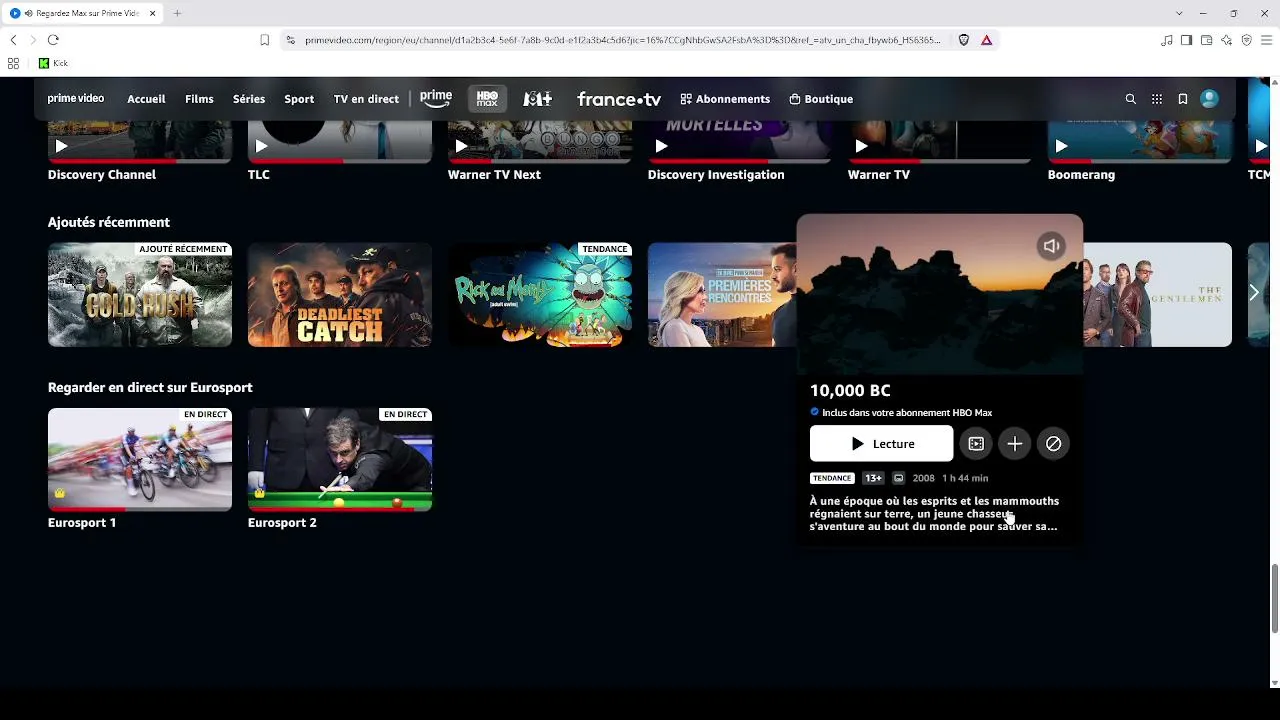Open the Eurosport 2 live thumbnail

(x=340, y=460)
